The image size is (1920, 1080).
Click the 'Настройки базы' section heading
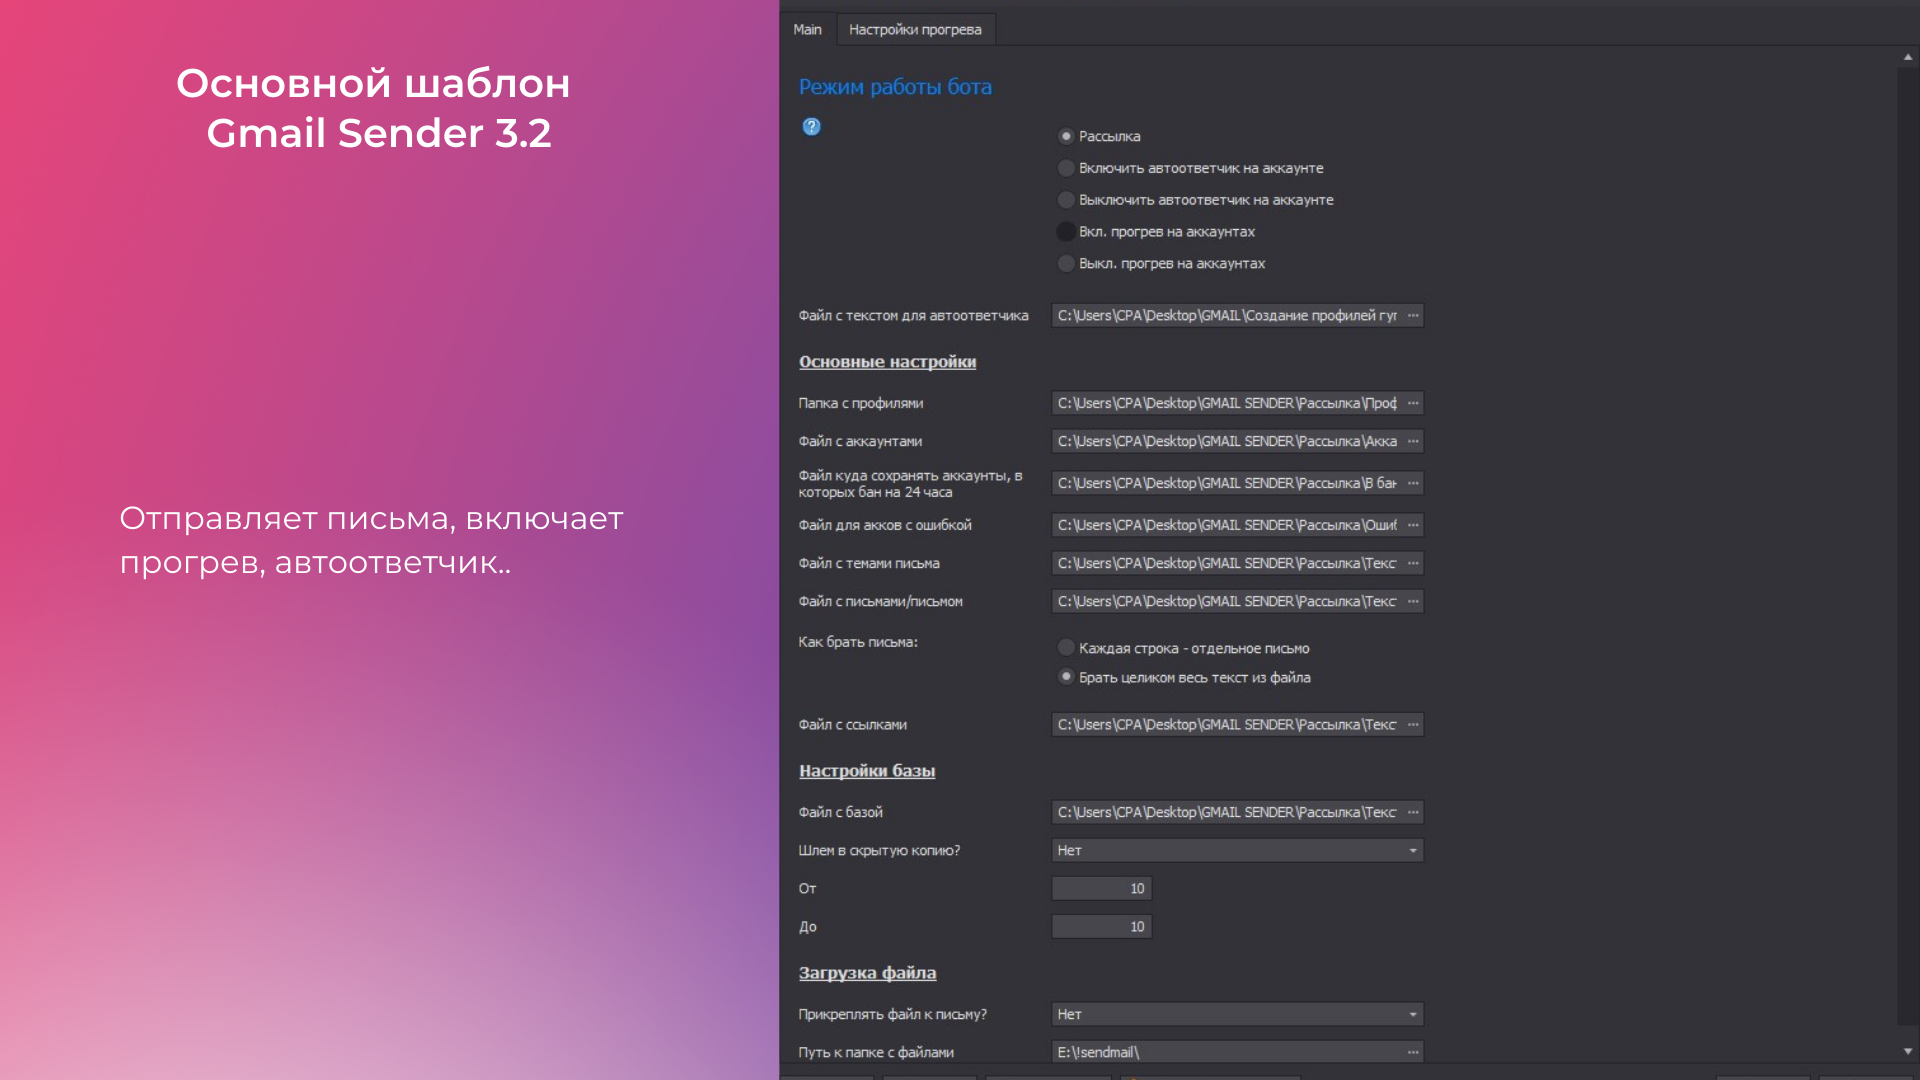pos(867,771)
